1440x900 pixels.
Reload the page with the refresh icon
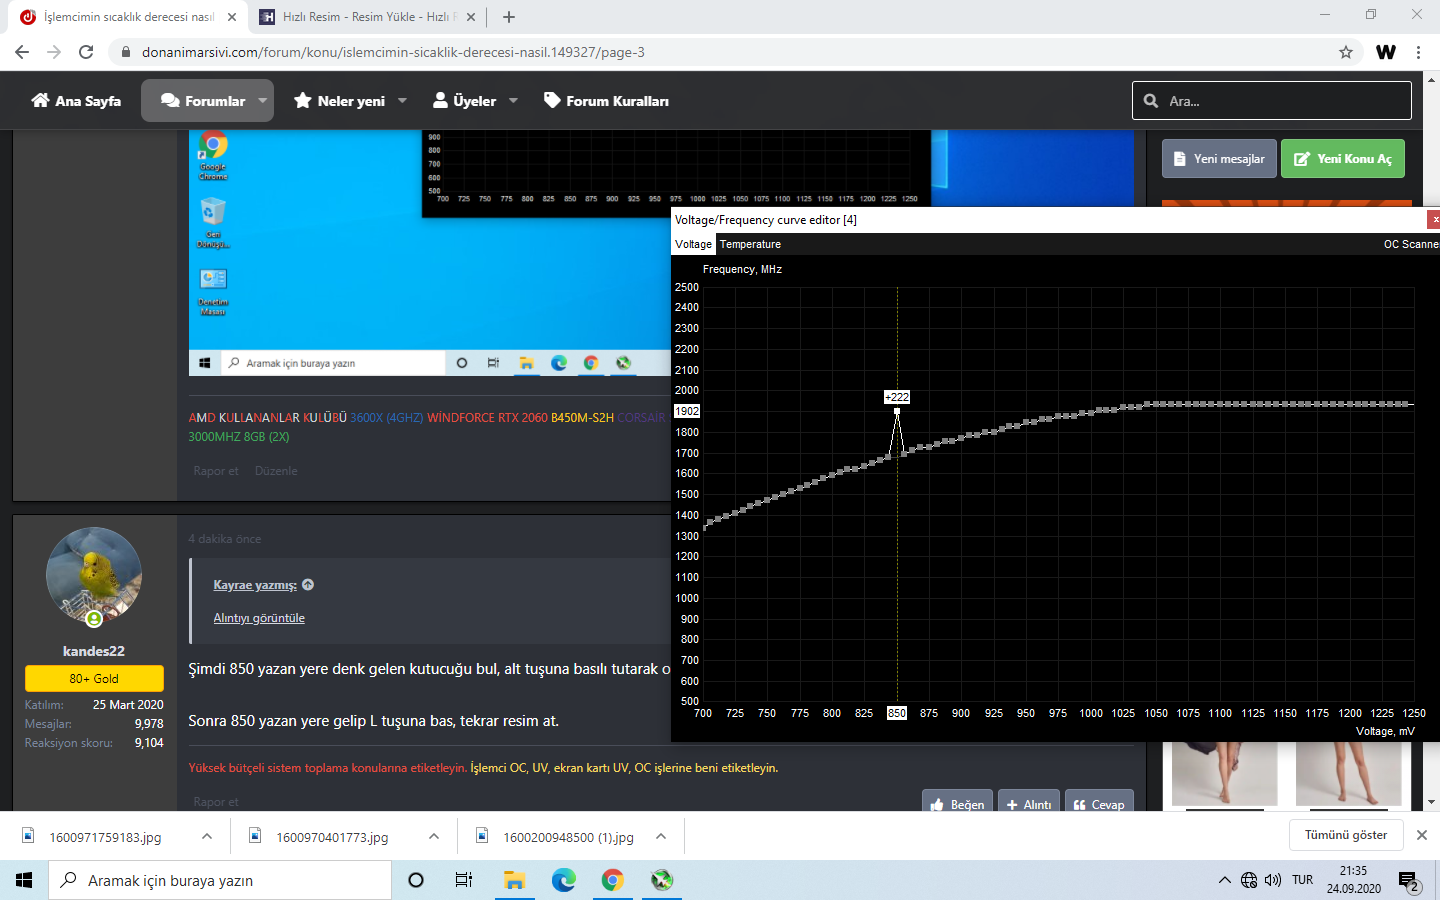coord(86,52)
